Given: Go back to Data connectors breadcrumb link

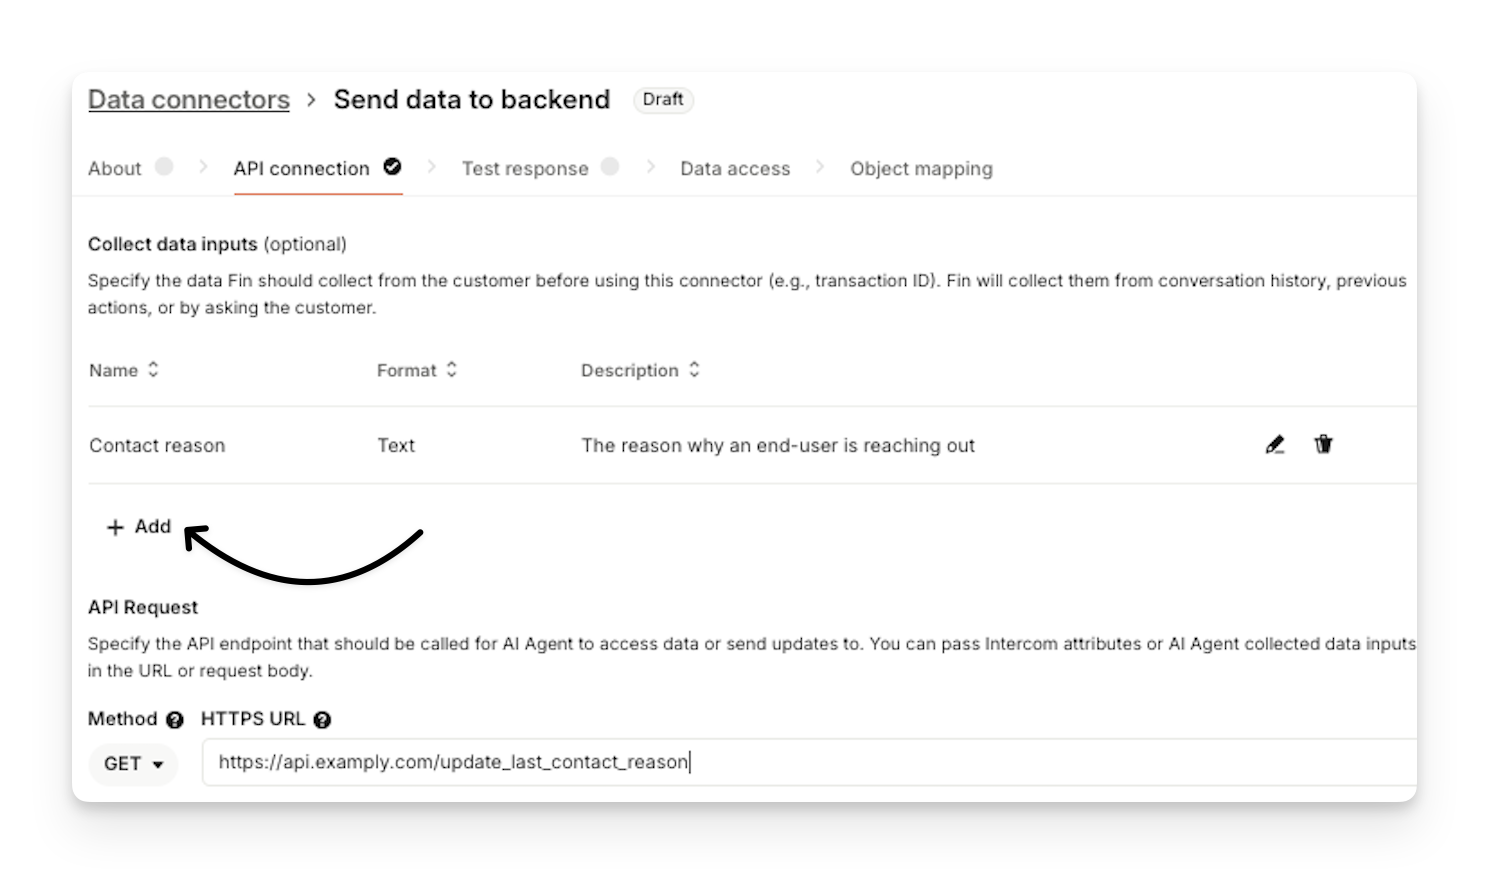Looking at the screenshot, I should [189, 100].
